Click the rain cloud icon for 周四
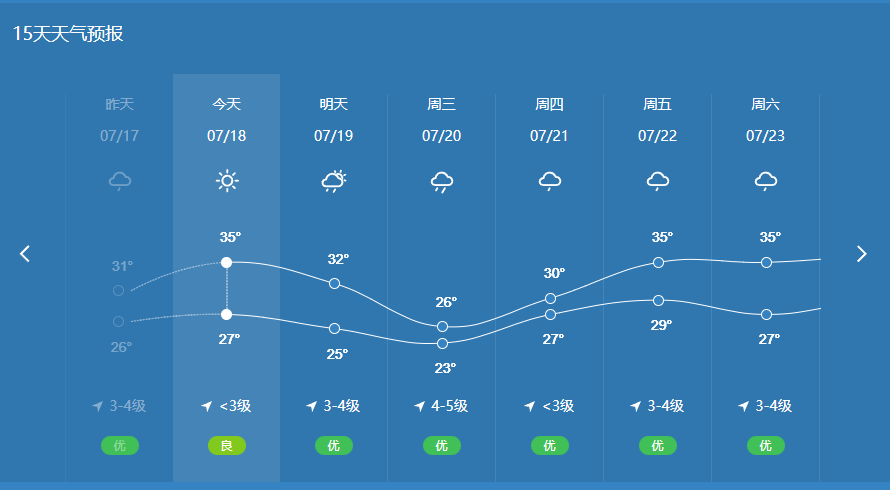 click(549, 181)
